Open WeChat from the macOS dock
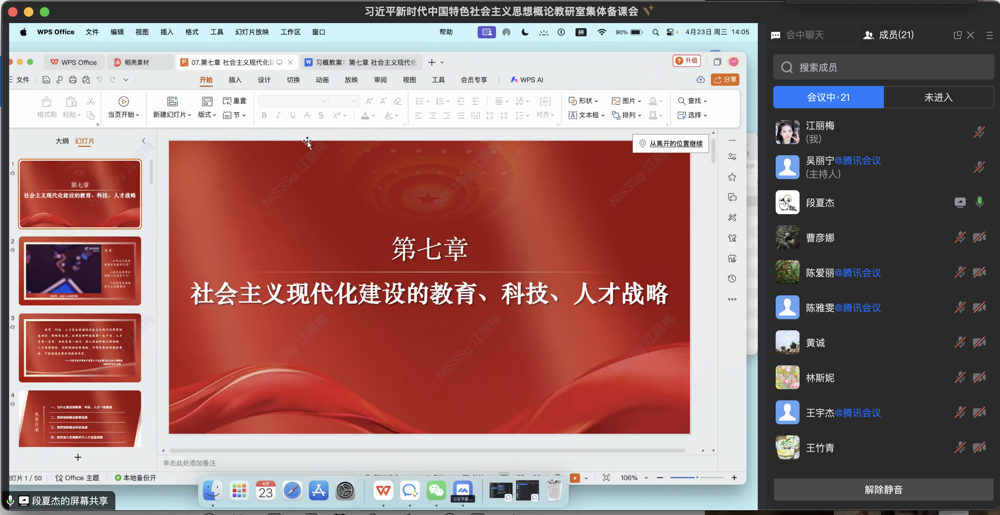Viewport: 1000px width, 515px height. (436, 490)
